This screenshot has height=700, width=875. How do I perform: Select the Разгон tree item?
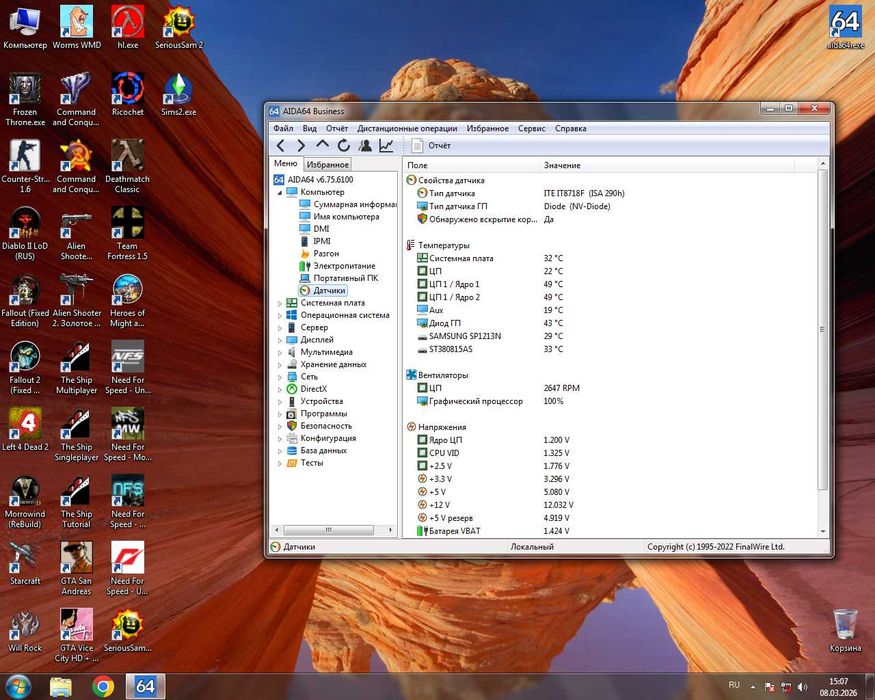tap(326, 254)
